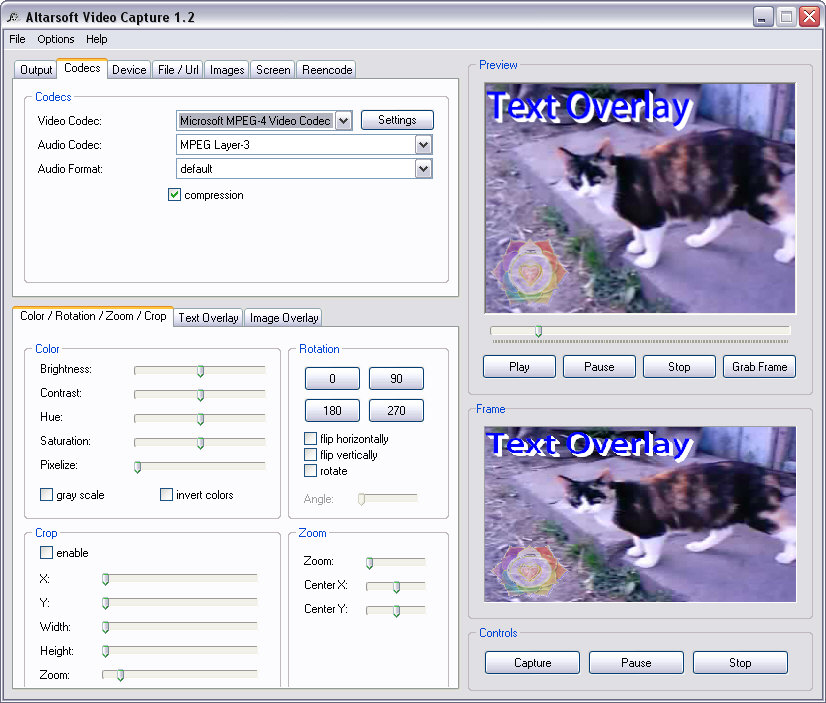Click the Brightness slider handle
The height and width of the screenshot is (703, 826).
point(200,371)
